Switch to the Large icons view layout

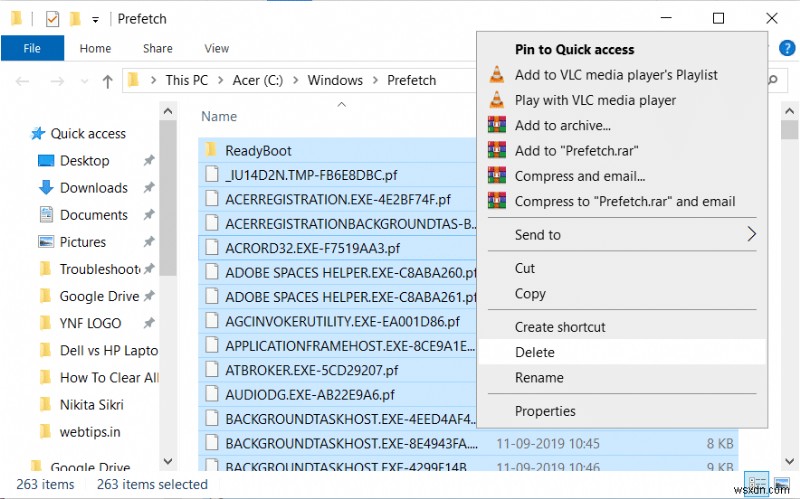click(783, 485)
